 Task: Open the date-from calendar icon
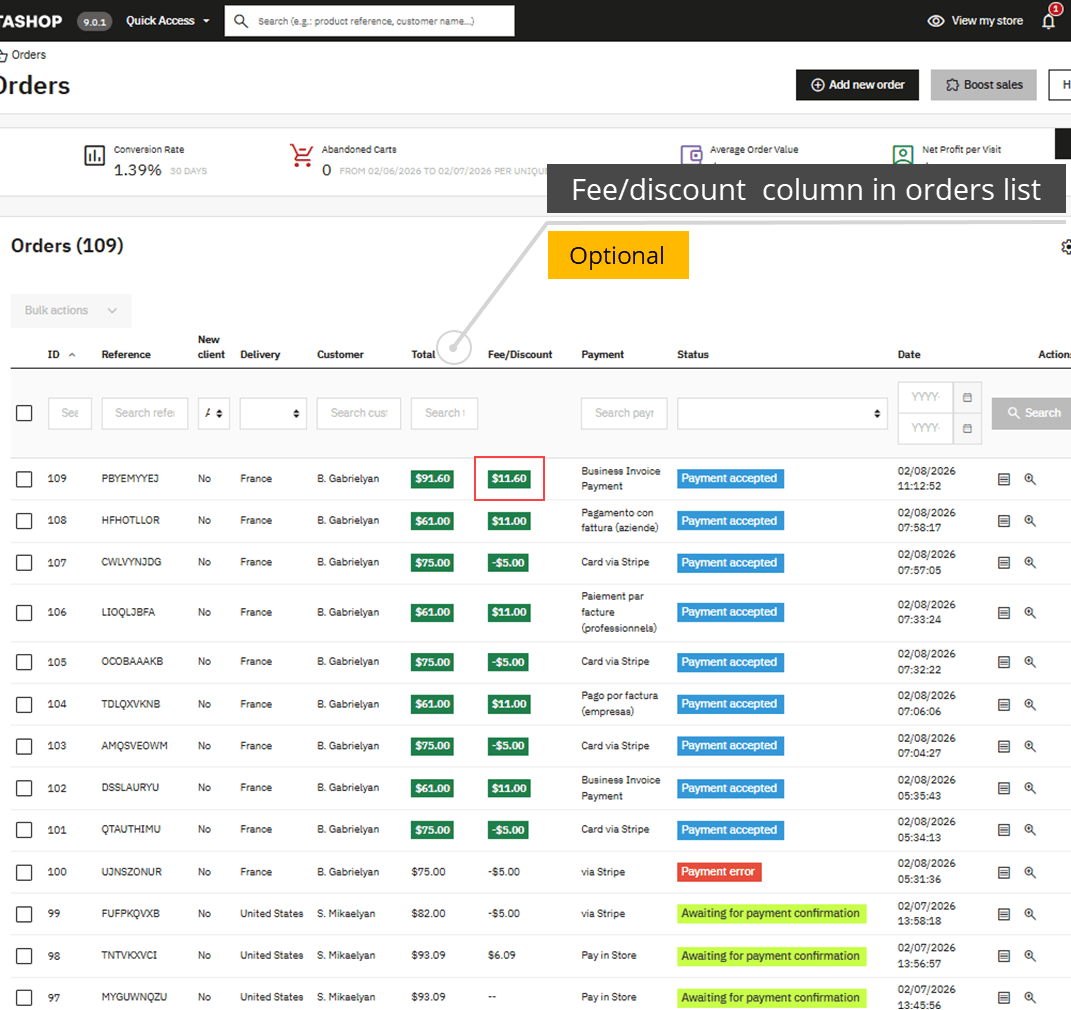pyautogui.click(x=967, y=397)
